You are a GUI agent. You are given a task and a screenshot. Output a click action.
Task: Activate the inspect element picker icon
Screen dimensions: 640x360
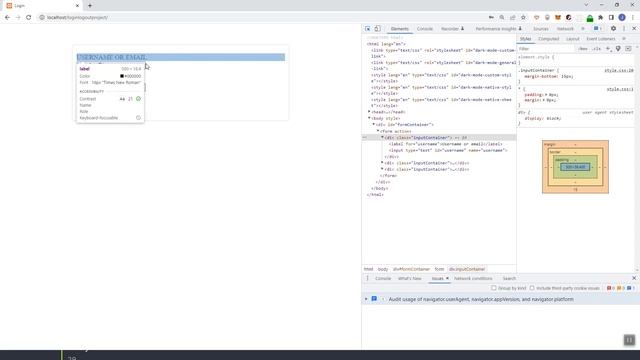tap(367, 29)
